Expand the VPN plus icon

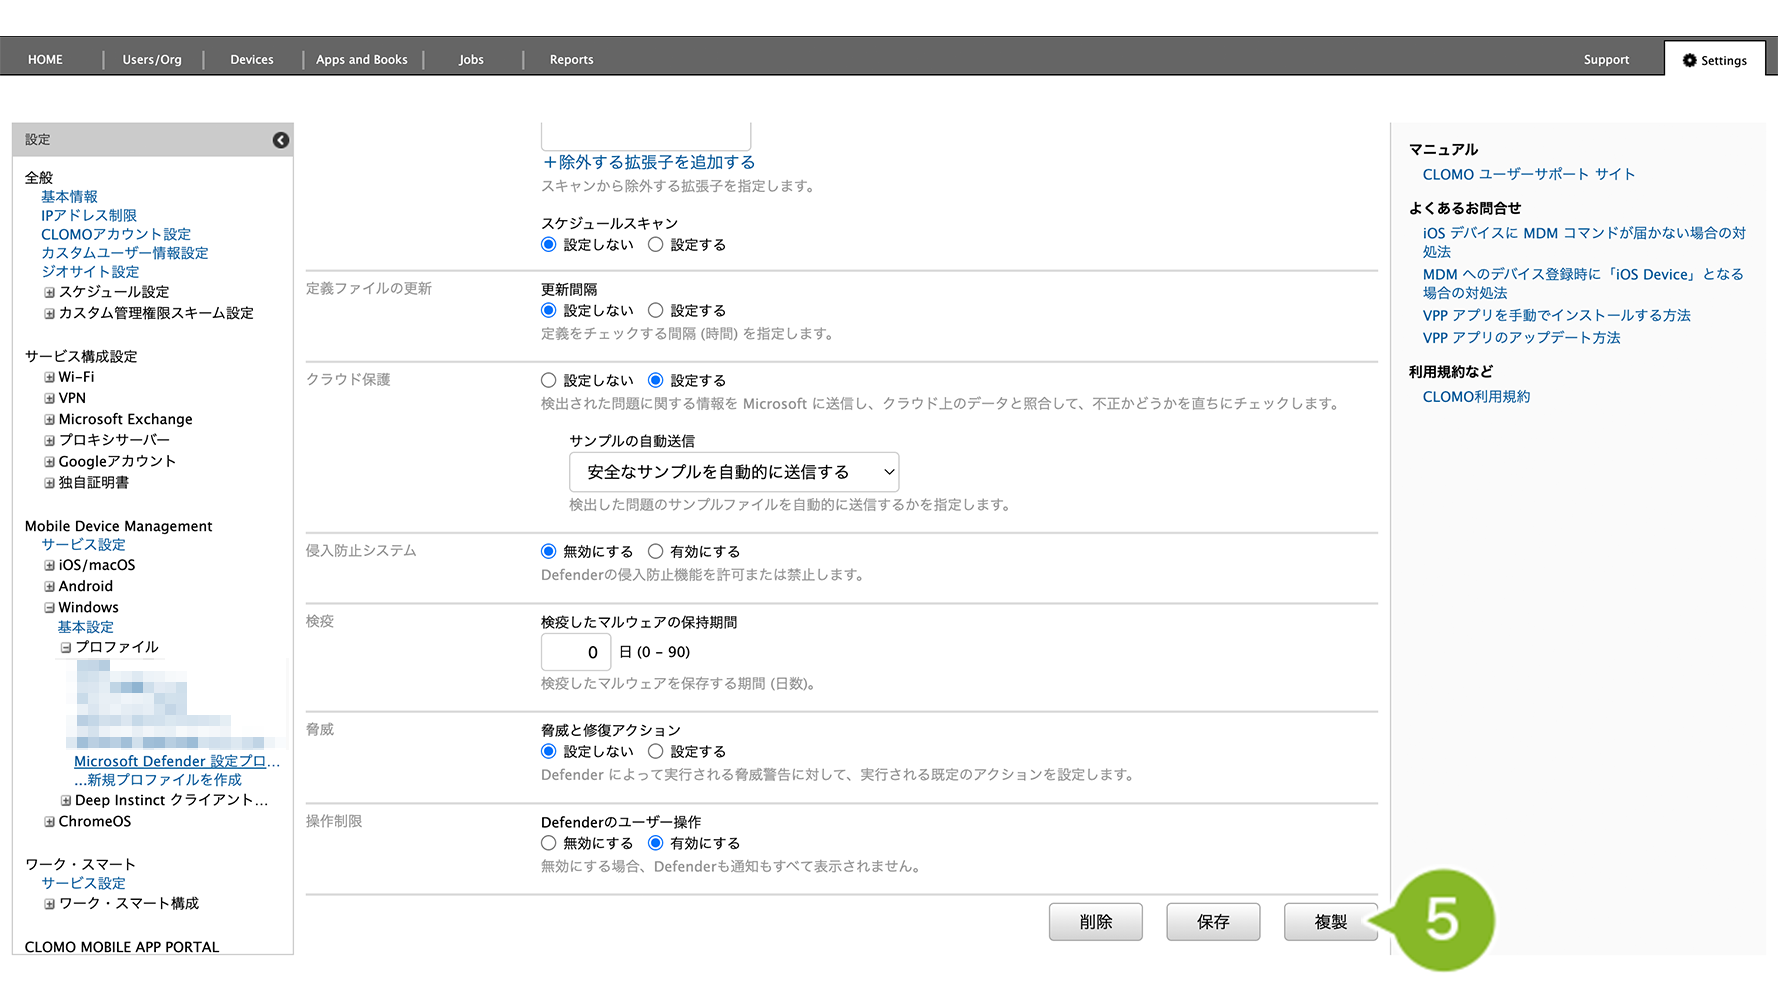click(49, 399)
